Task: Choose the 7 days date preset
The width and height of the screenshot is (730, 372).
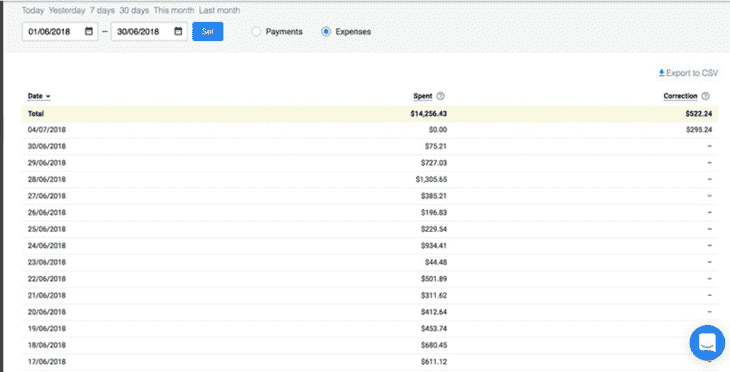Action: (102, 10)
